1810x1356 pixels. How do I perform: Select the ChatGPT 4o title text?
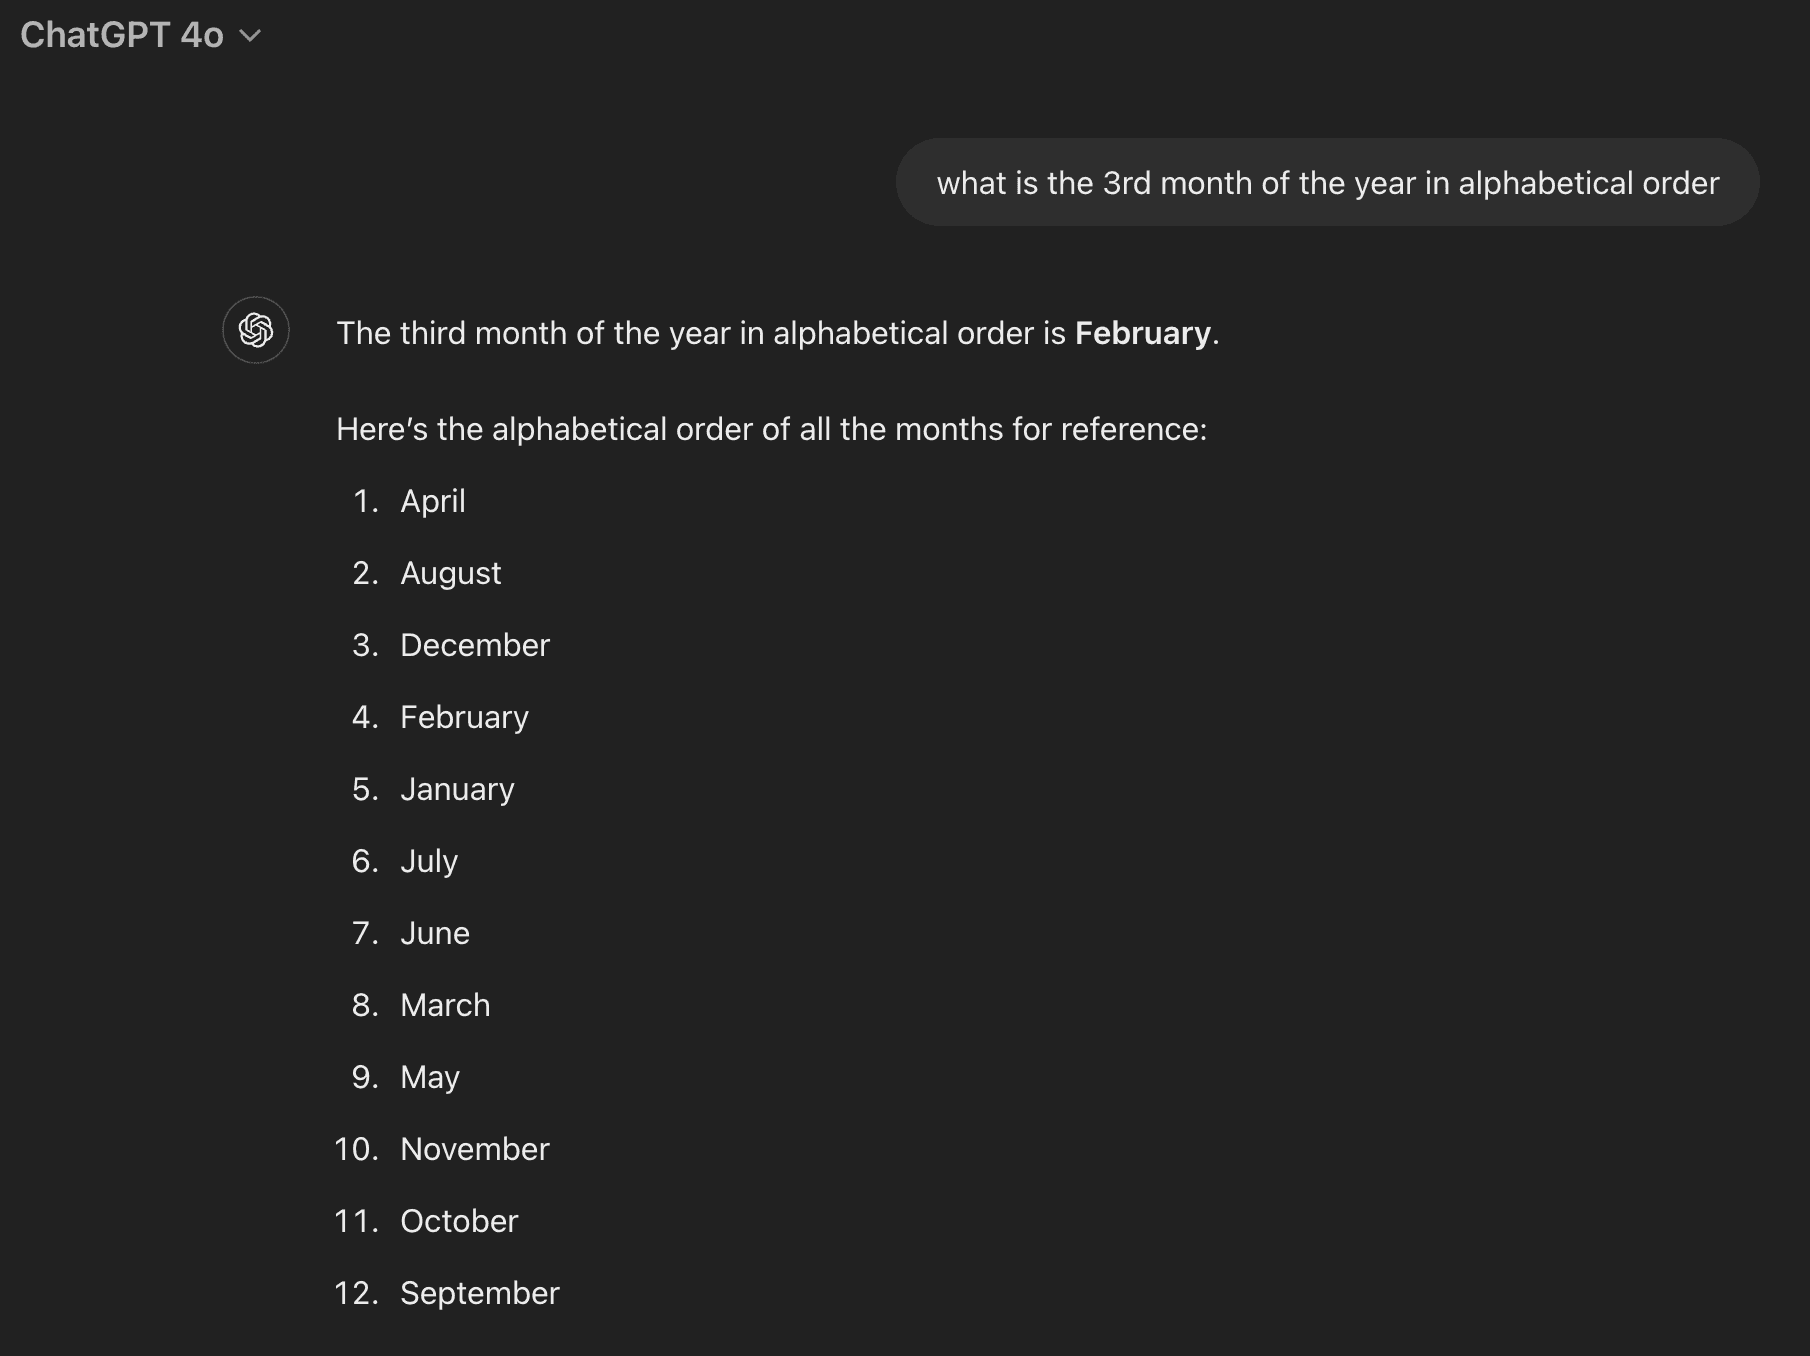pos(120,35)
